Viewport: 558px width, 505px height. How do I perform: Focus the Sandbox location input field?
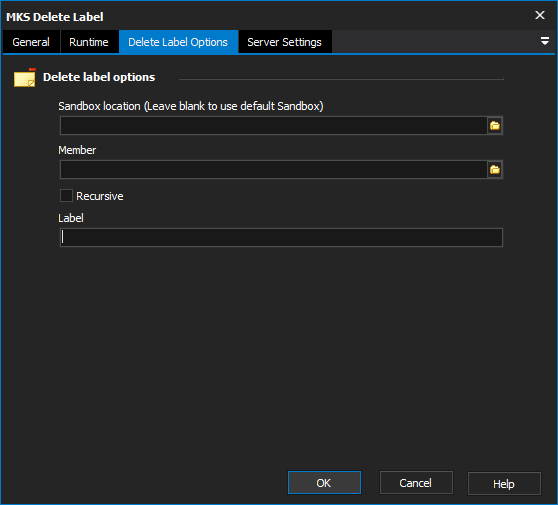[274, 126]
